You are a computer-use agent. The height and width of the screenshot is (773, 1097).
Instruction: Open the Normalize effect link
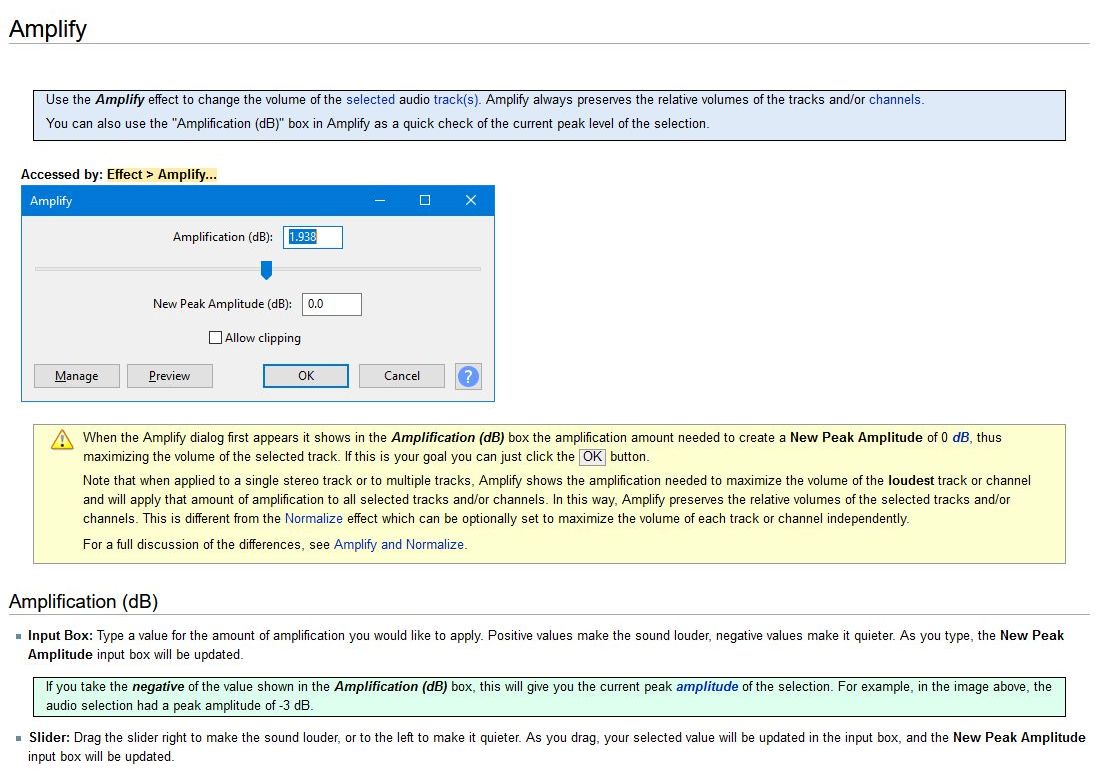point(313,519)
